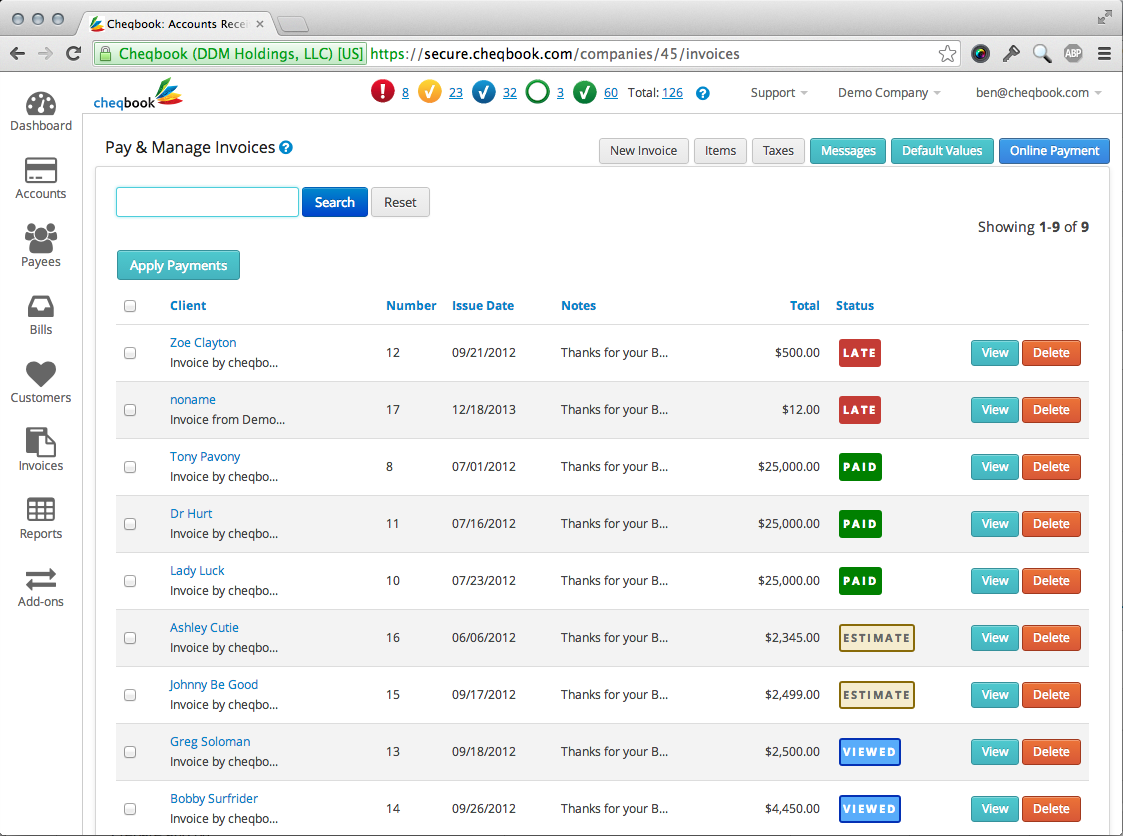Click the magnifier extension icon in browser toolbar

[x=1042, y=53]
